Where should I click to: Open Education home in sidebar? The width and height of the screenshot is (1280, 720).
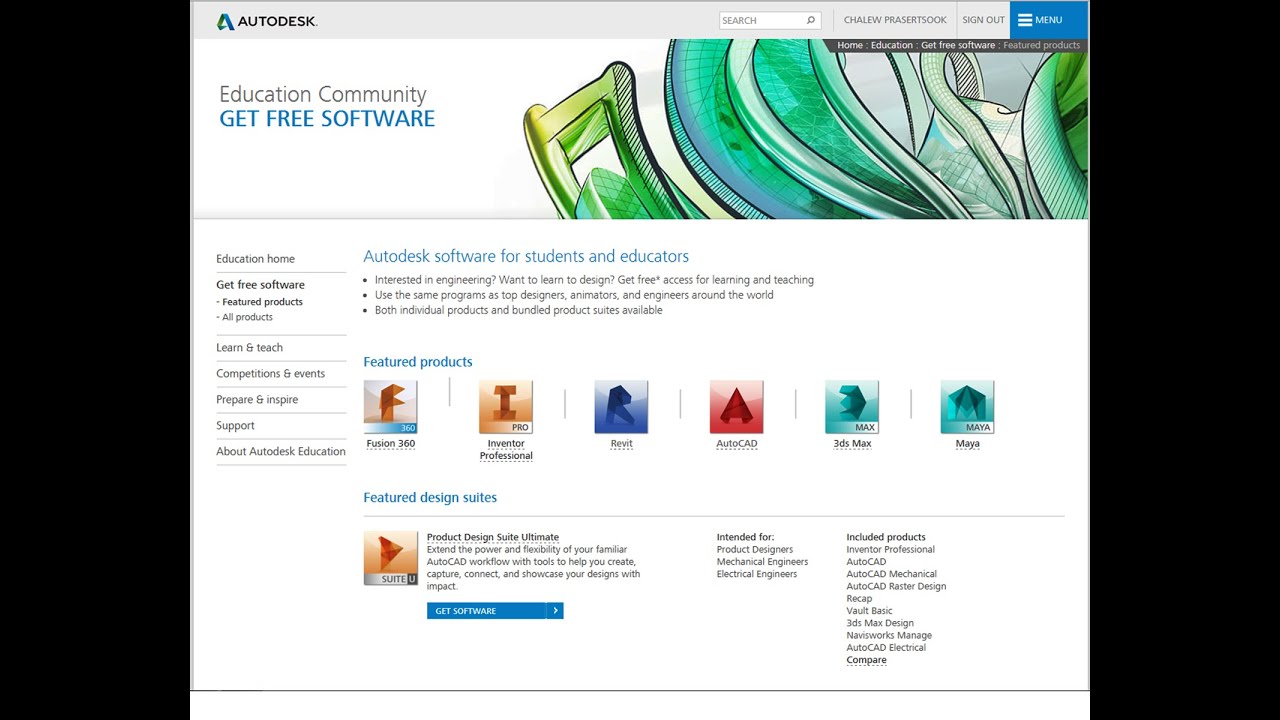click(x=255, y=259)
